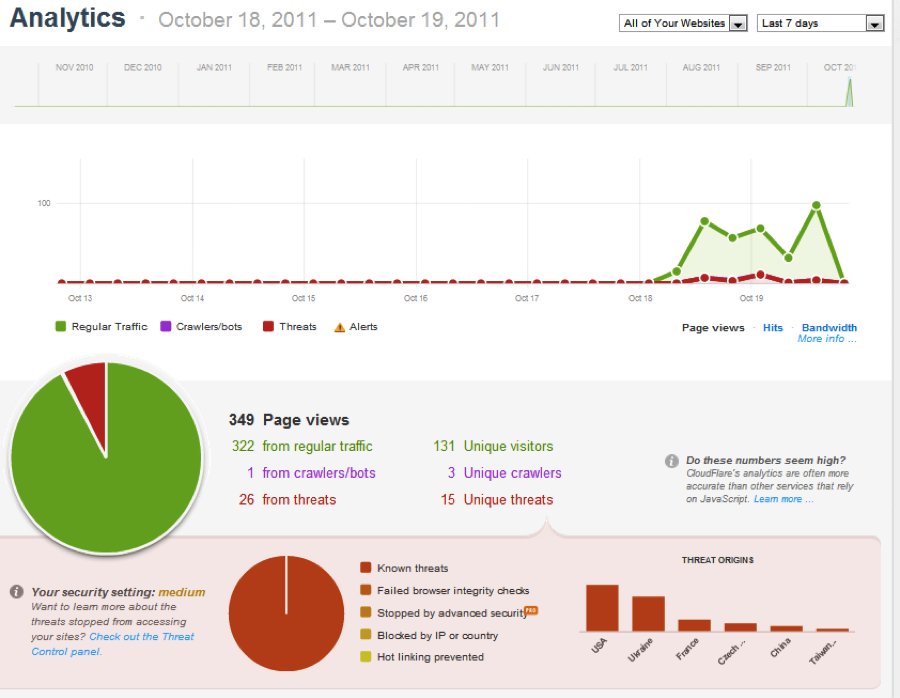Click the 'medium' security setting value
The height and width of the screenshot is (698, 900).
[x=181, y=592]
